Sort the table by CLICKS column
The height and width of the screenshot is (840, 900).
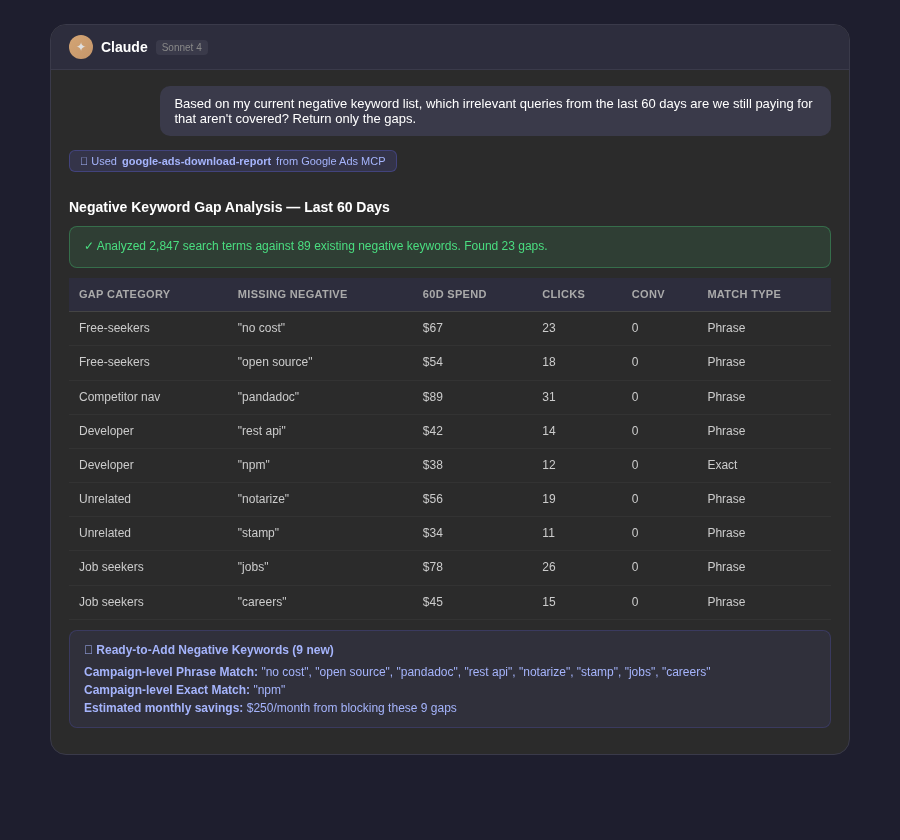[x=563, y=294]
